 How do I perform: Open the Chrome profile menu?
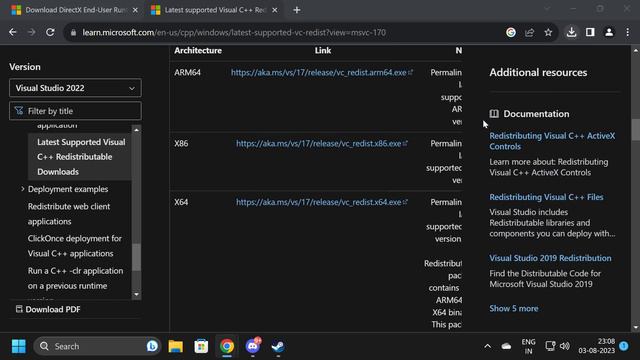[x=609, y=32]
